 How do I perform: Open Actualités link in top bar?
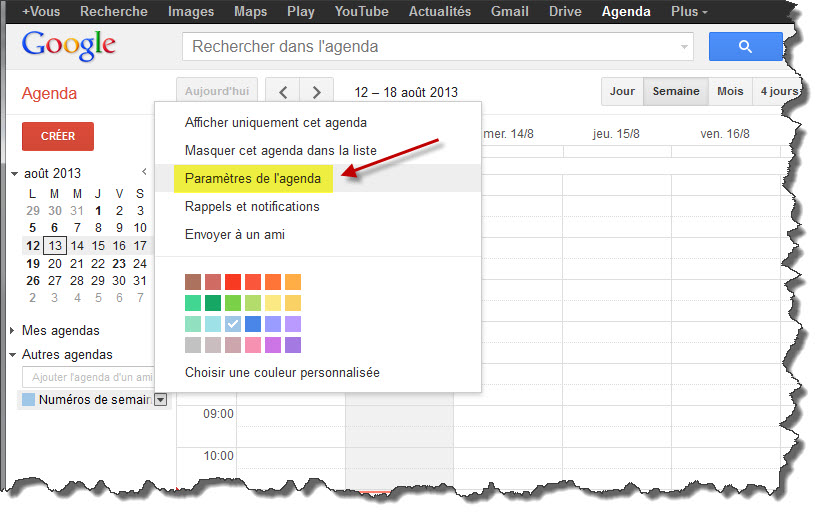pos(440,12)
